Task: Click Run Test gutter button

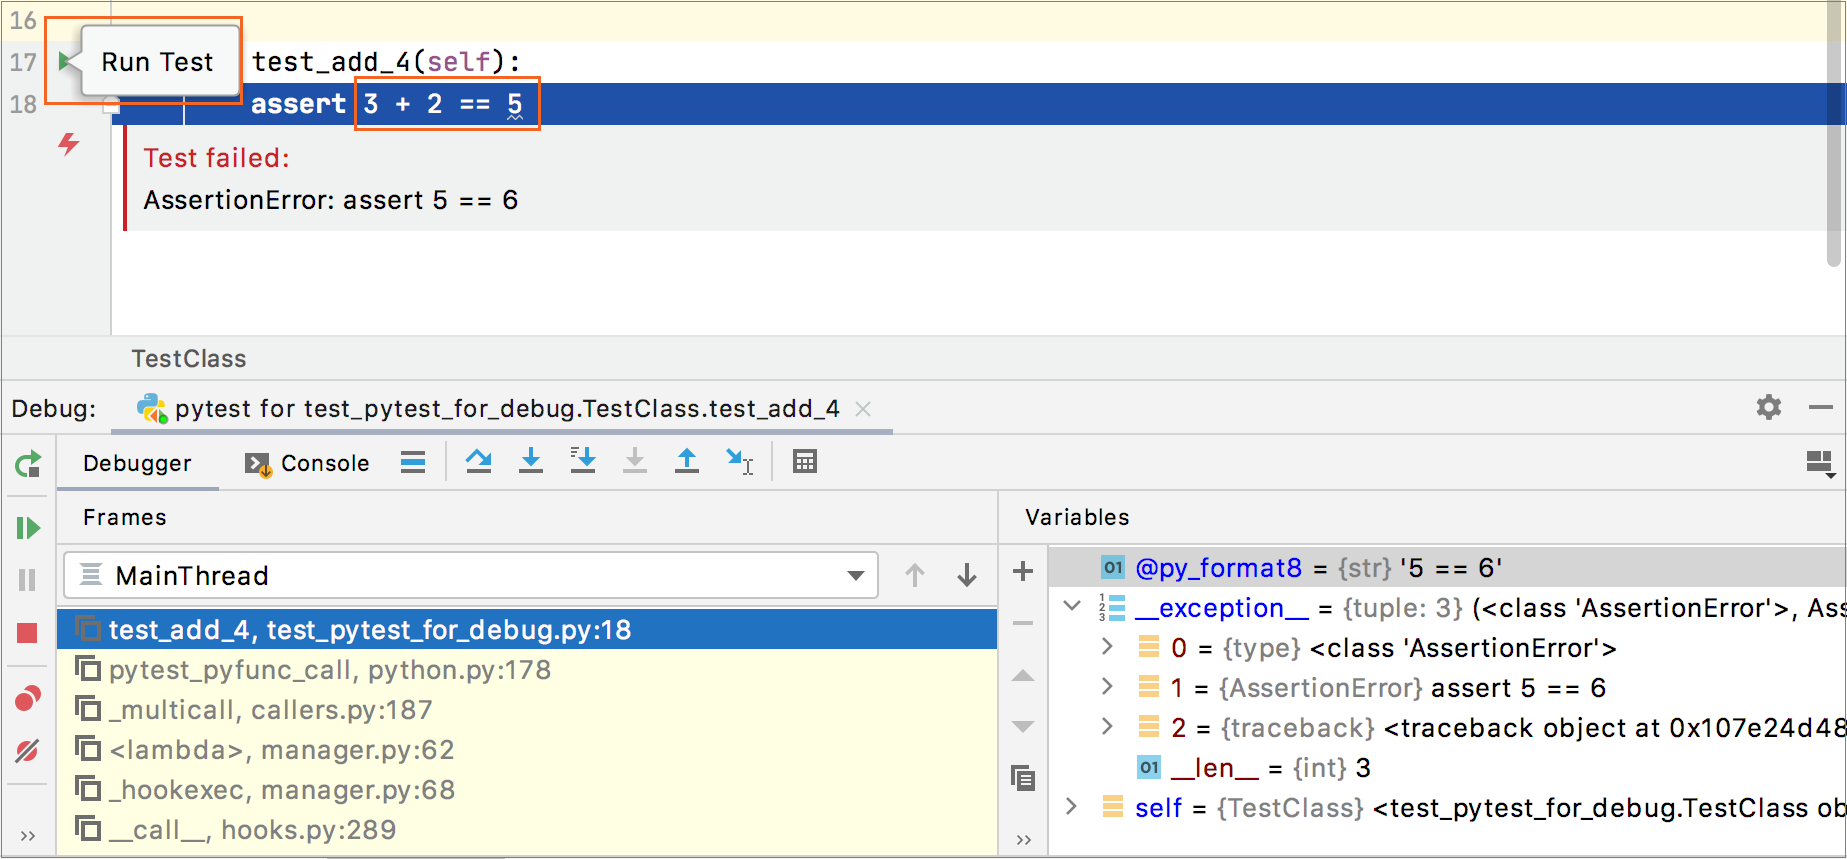Action: 66,62
